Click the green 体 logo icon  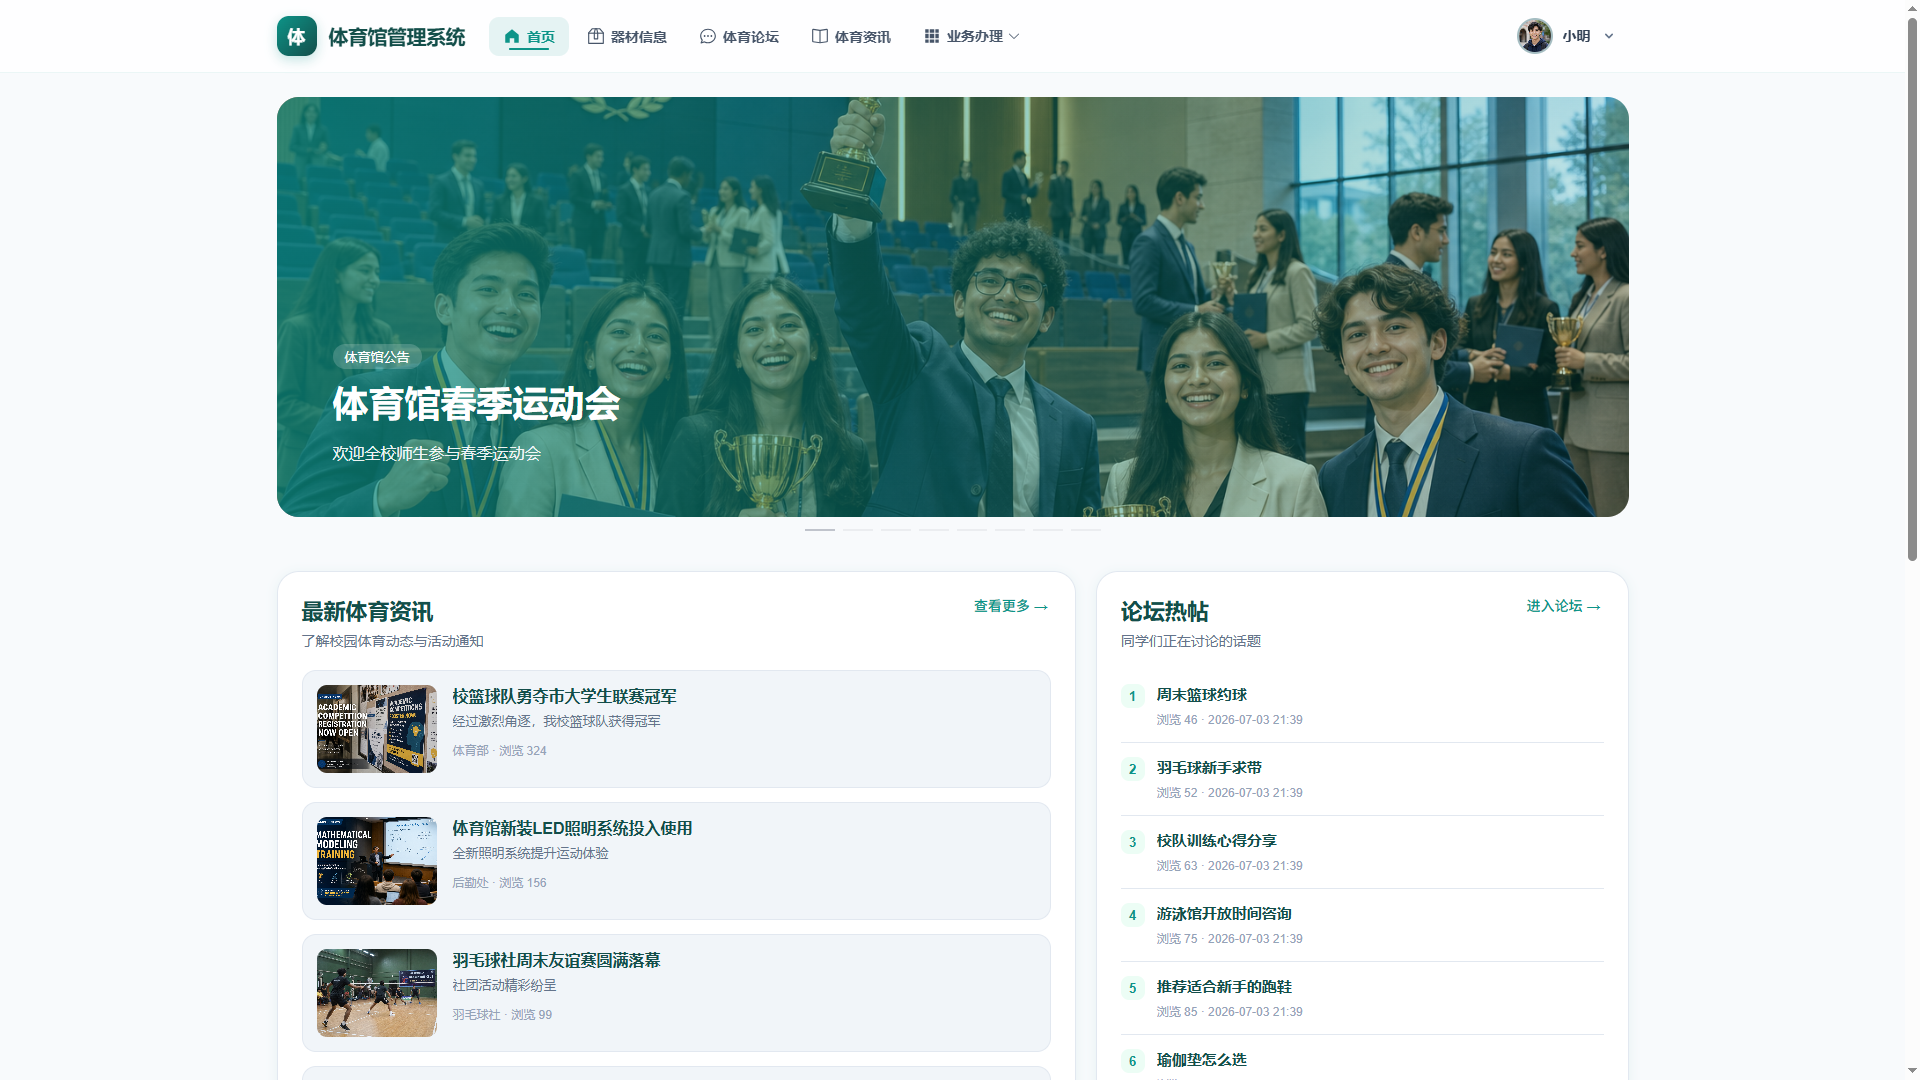click(297, 36)
